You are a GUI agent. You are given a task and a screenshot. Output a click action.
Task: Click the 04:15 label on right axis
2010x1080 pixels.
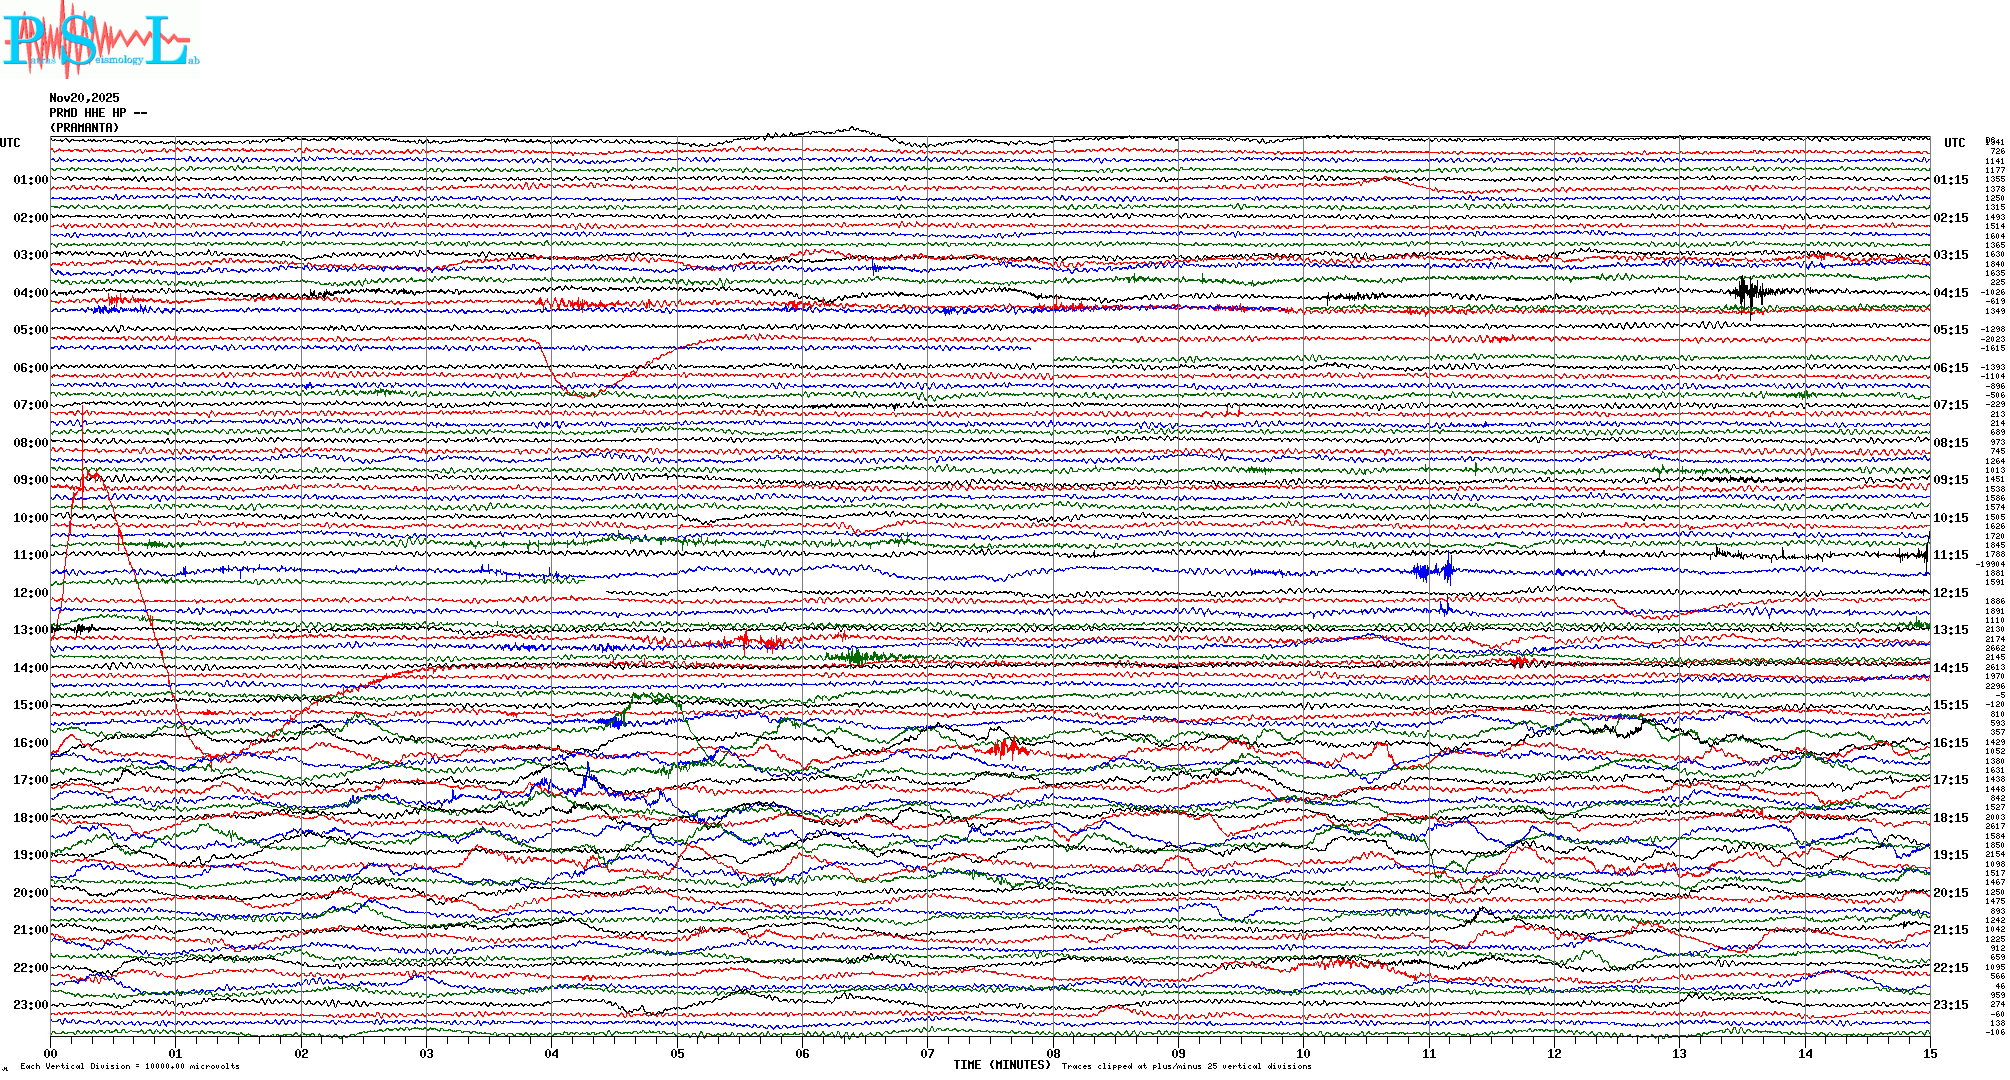pos(1950,293)
